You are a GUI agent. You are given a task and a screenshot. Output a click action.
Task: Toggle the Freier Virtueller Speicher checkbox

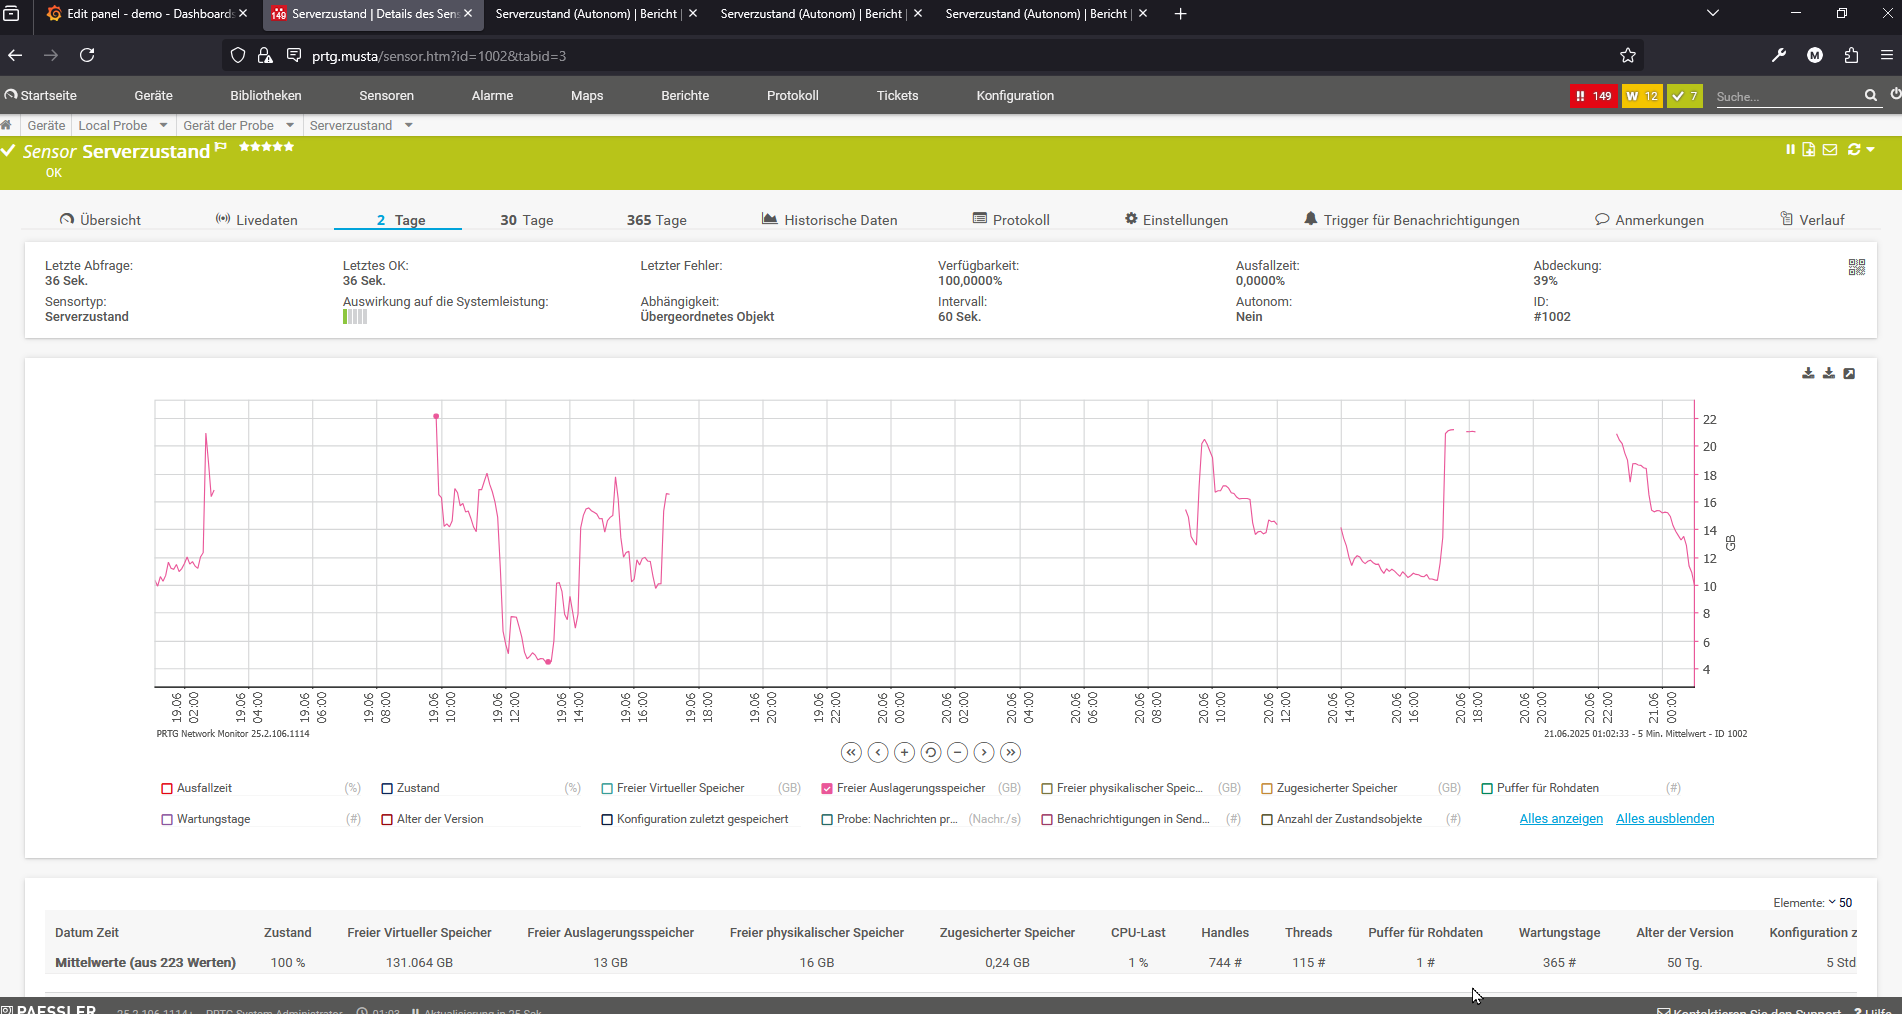pyautogui.click(x=607, y=789)
